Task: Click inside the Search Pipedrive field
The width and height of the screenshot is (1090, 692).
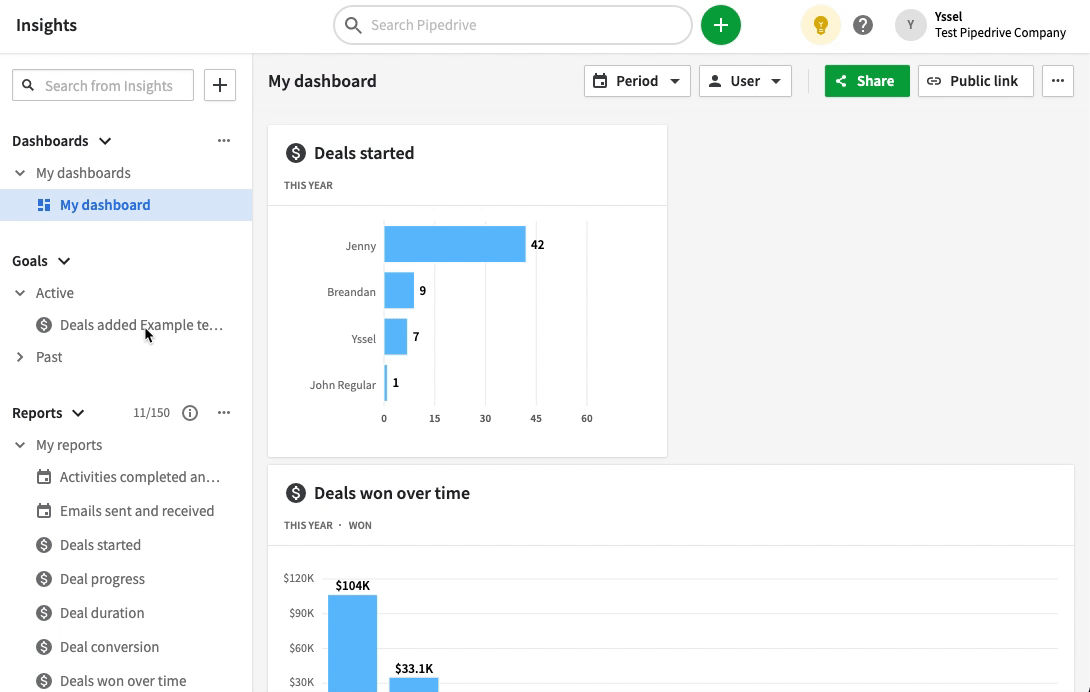Action: click(x=512, y=24)
